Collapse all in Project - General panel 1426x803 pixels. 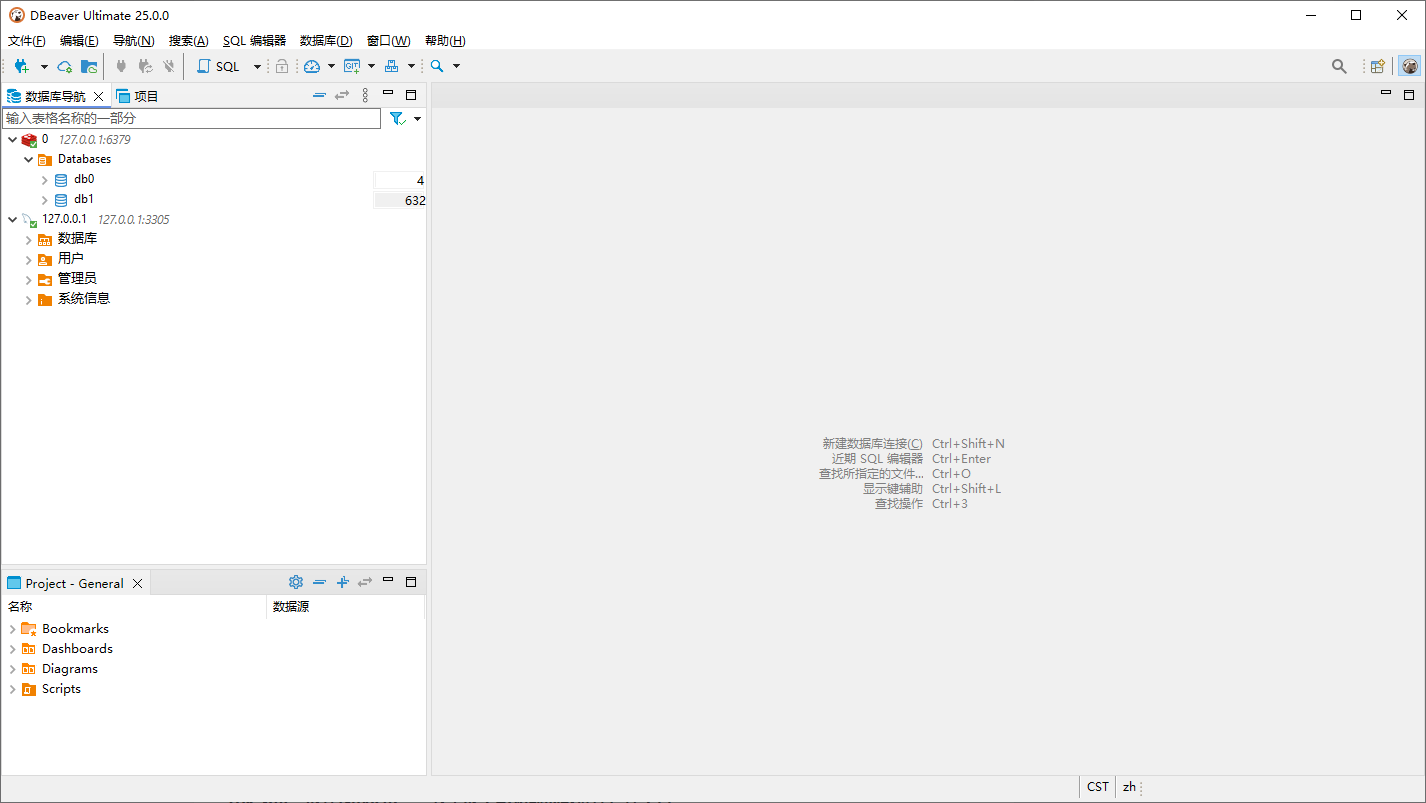pos(319,582)
